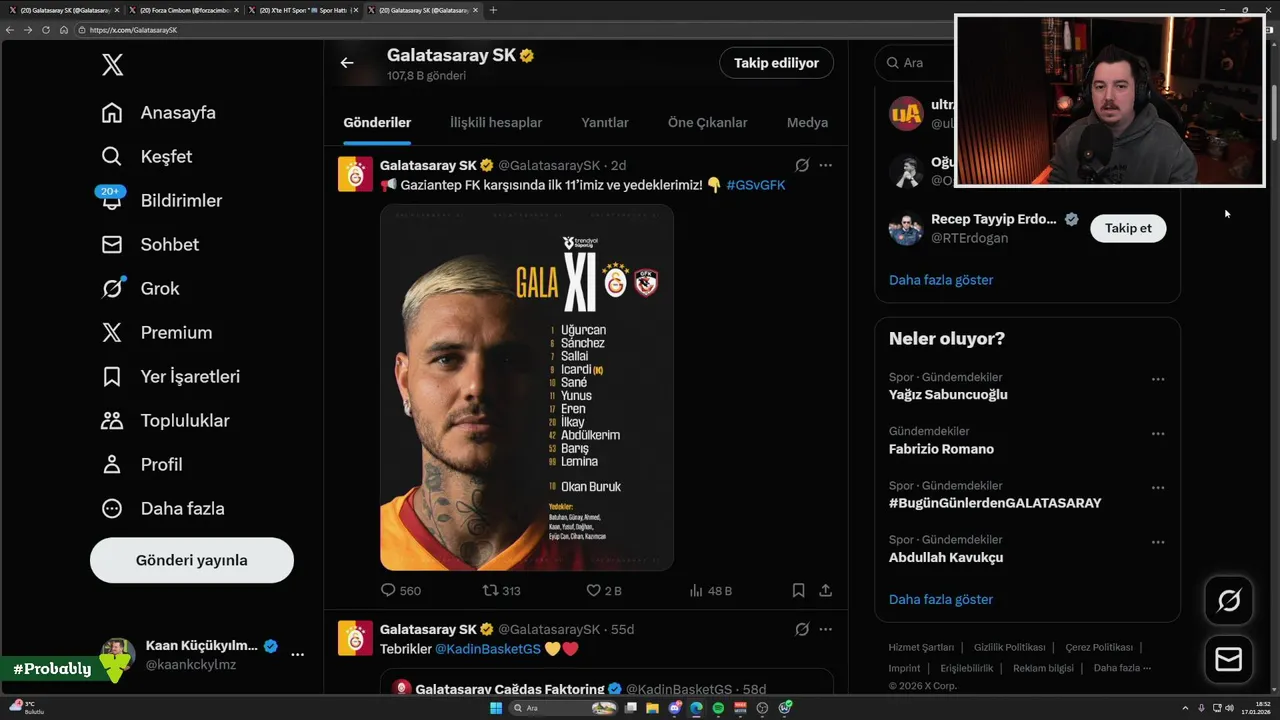1280x720 pixels.
Task: Click Galatasaray SK avatar on lineup post
Action: (355, 174)
